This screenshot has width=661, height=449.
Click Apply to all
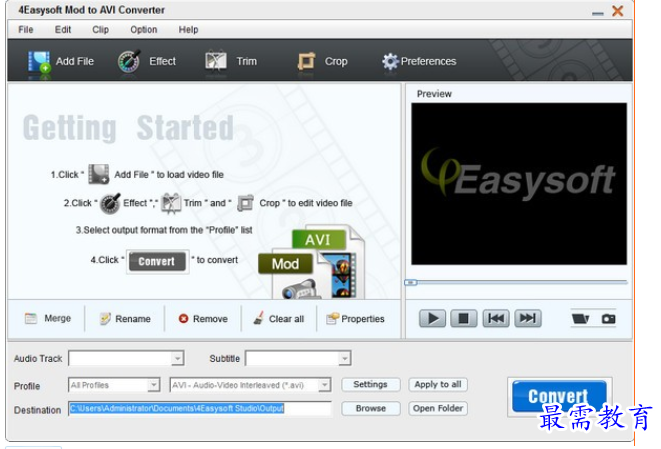point(438,384)
